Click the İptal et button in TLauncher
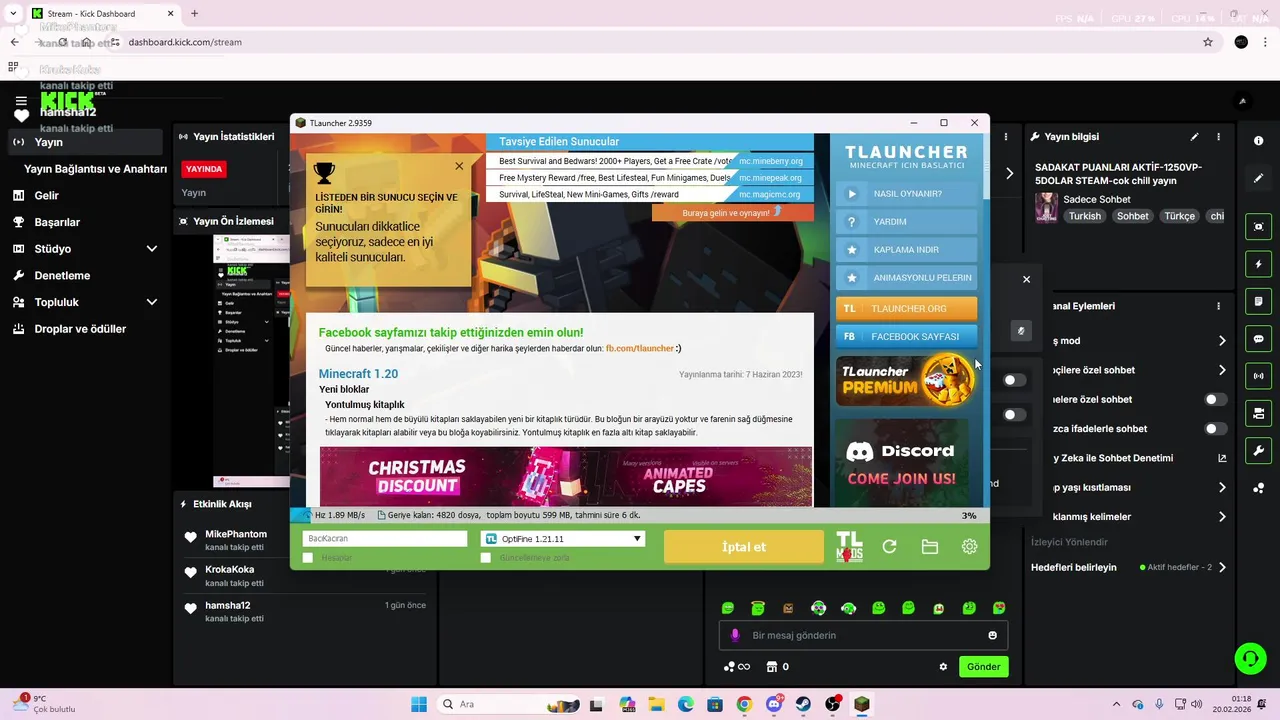 (744, 547)
